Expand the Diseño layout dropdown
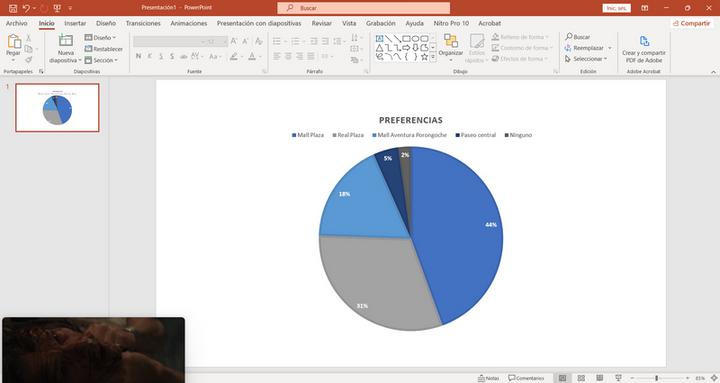 (x=100, y=37)
